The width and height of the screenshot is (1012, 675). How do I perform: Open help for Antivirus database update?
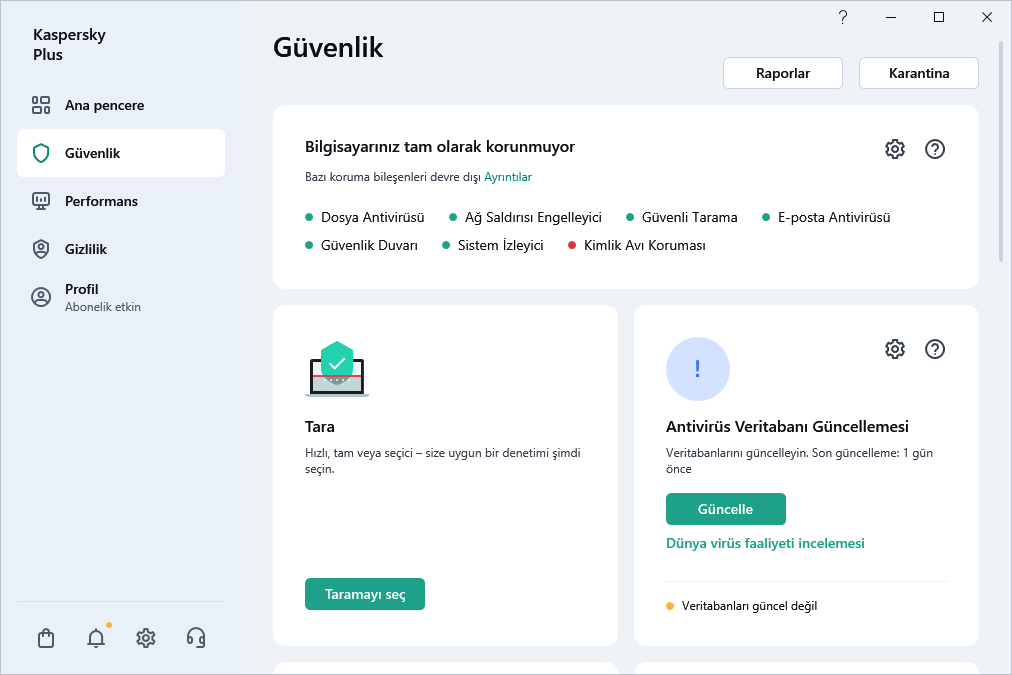pos(934,349)
